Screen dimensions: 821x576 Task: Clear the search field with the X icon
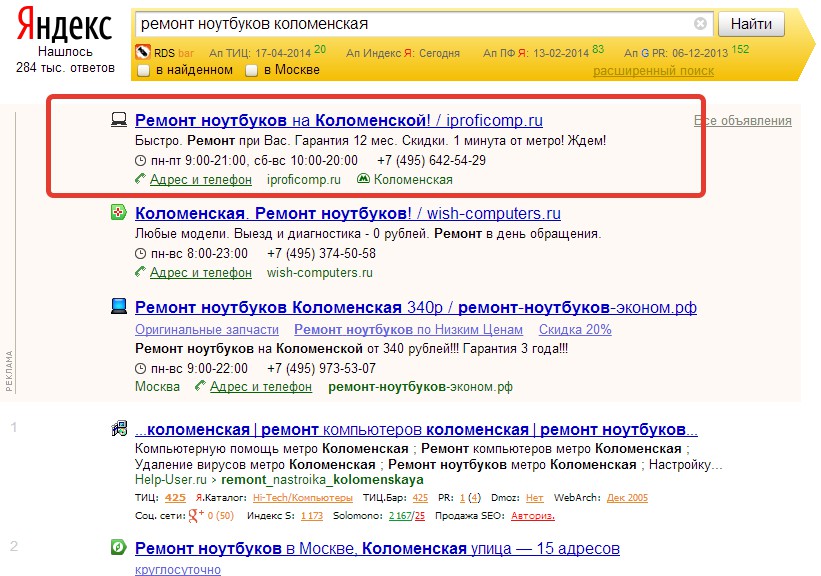click(700, 24)
